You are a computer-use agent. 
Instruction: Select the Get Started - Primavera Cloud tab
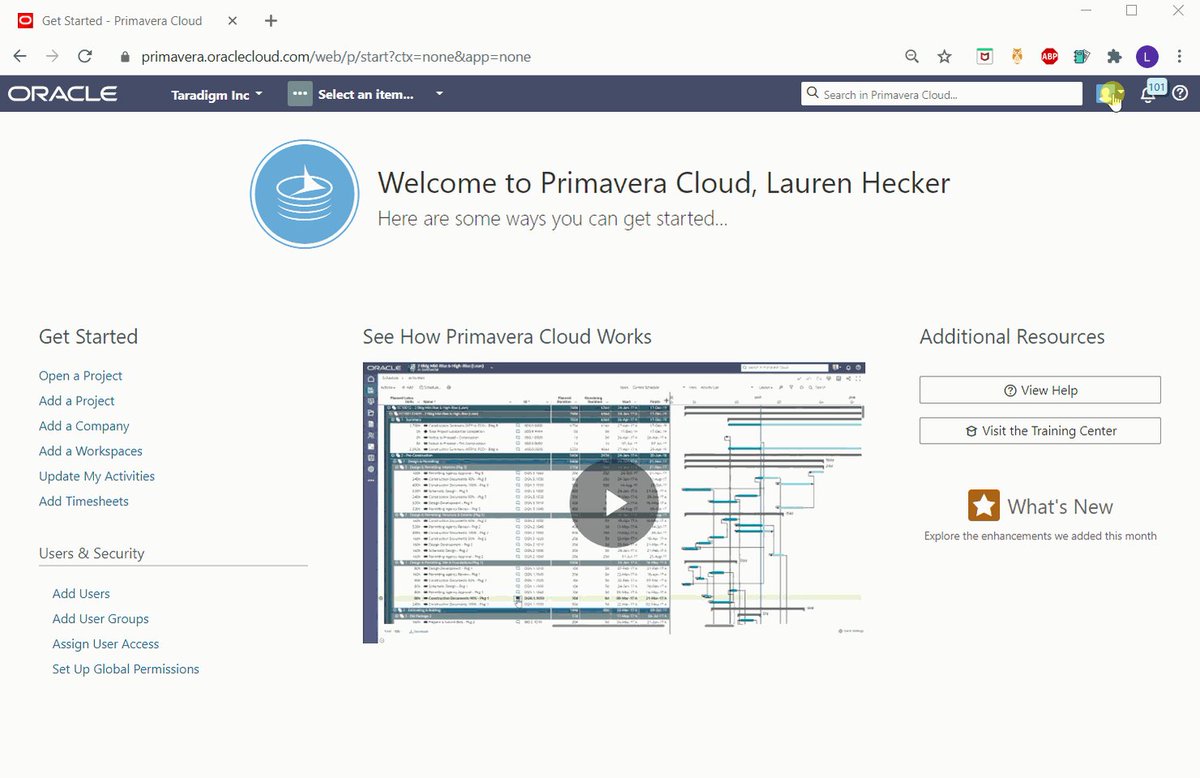pos(126,20)
